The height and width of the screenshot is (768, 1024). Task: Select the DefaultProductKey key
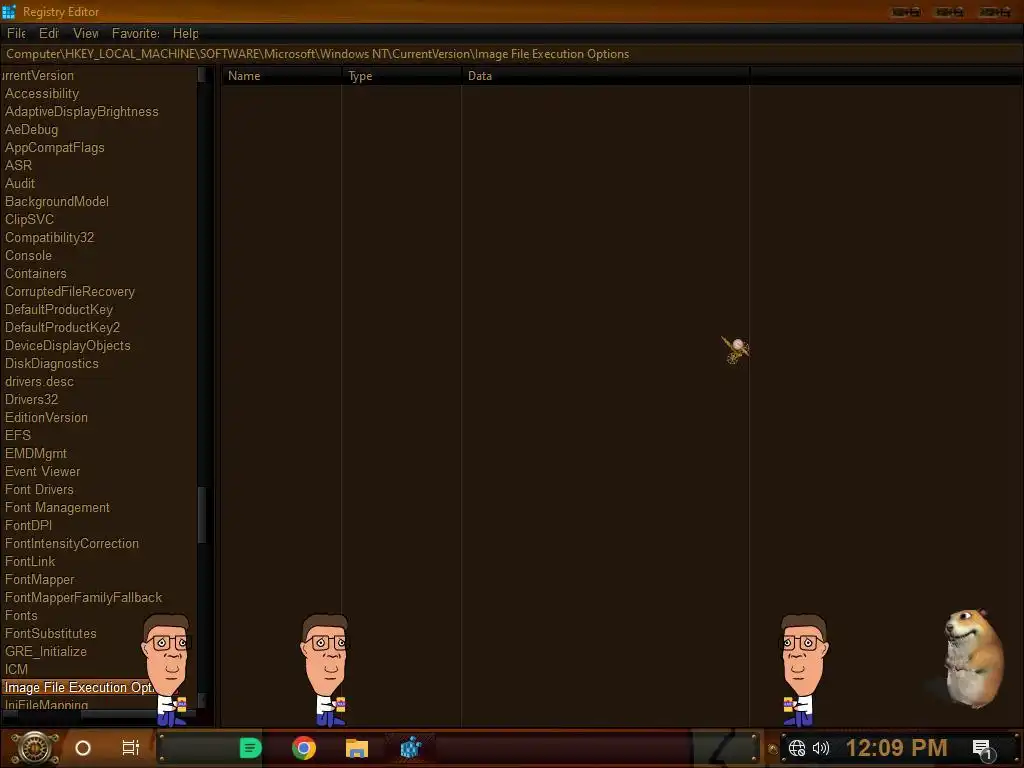pos(59,309)
